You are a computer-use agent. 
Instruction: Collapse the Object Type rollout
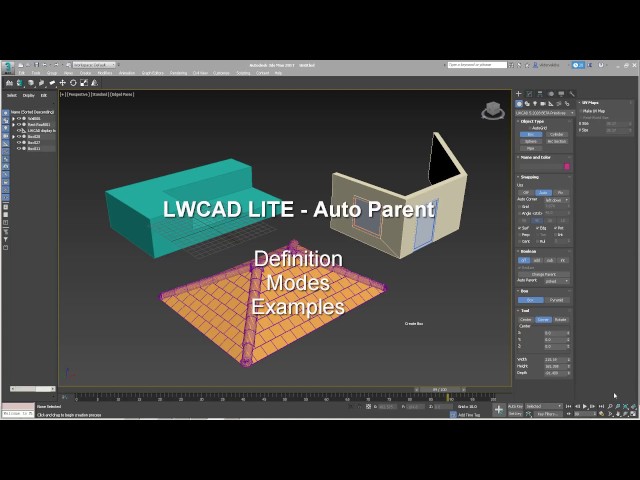coord(532,121)
